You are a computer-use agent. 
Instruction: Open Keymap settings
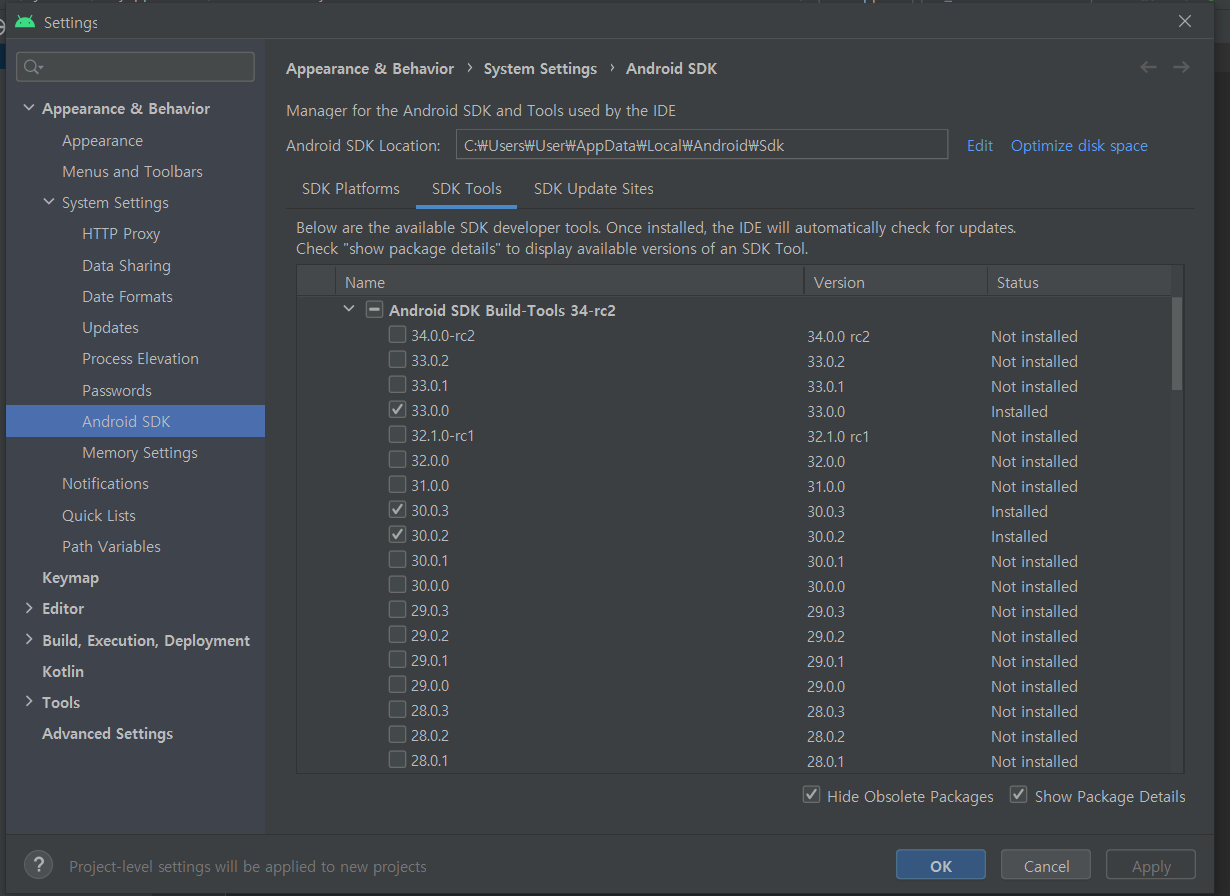pos(70,577)
